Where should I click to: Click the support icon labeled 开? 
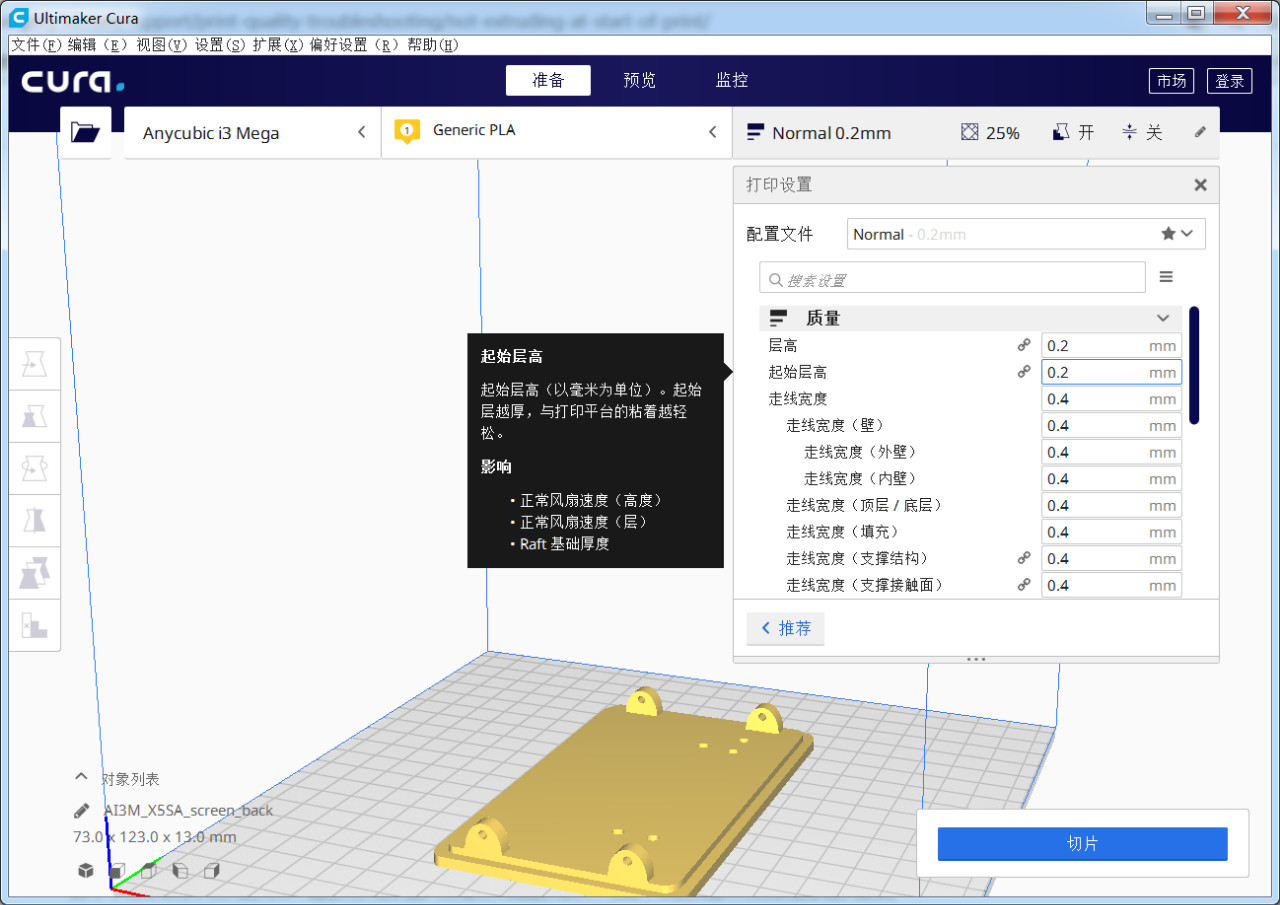coord(1061,132)
